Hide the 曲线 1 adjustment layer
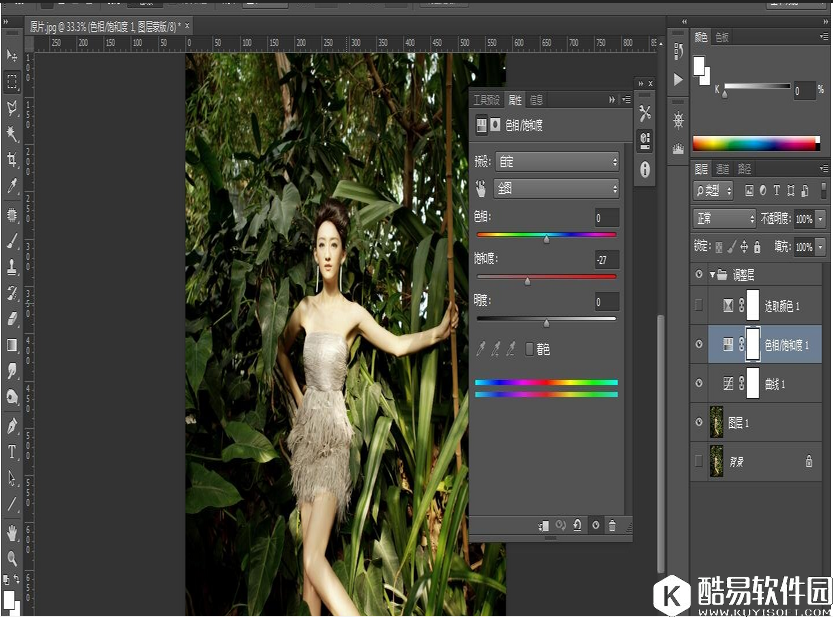The image size is (833, 617). (698, 381)
